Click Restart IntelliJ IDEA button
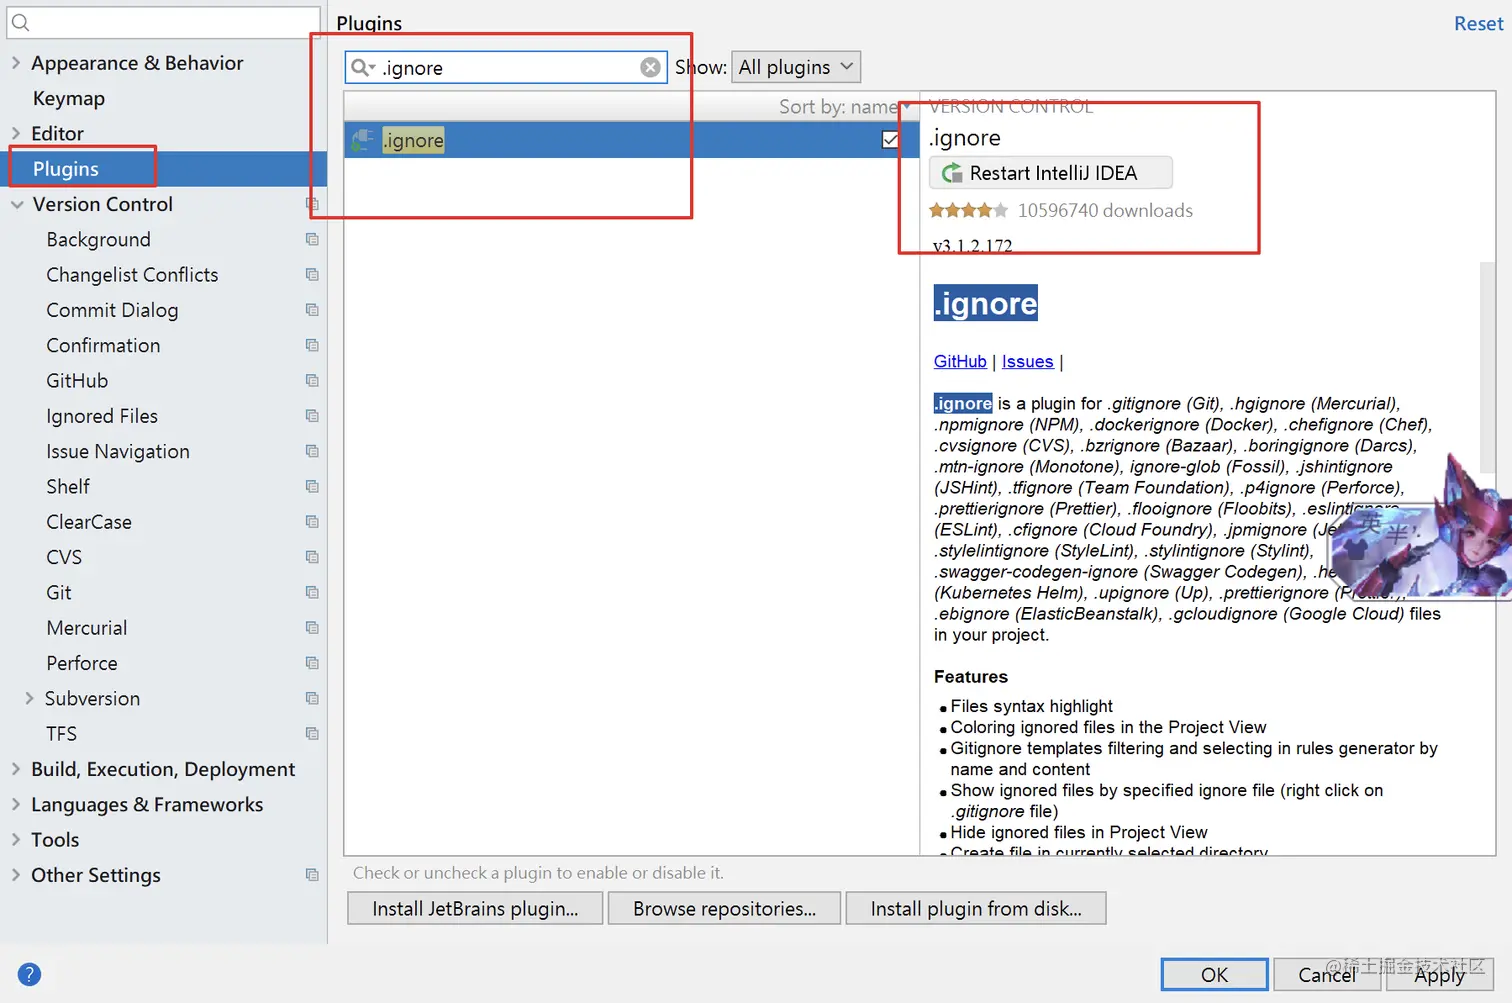1512x1003 pixels. pyautogui.click(x=1051, y=173)
